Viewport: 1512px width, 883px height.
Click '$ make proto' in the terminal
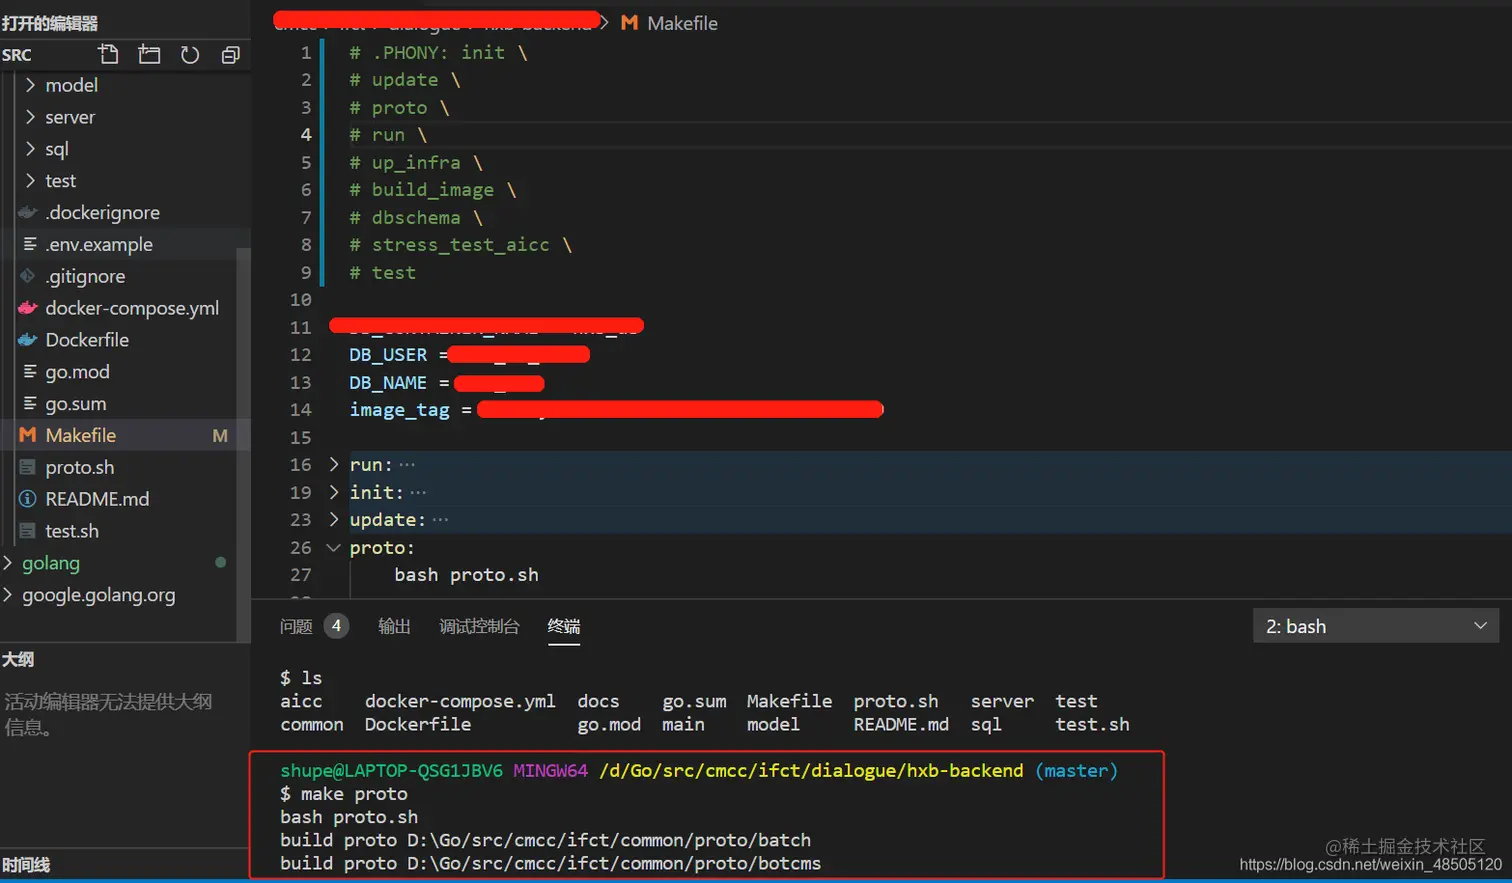click(x=344, y=794)
